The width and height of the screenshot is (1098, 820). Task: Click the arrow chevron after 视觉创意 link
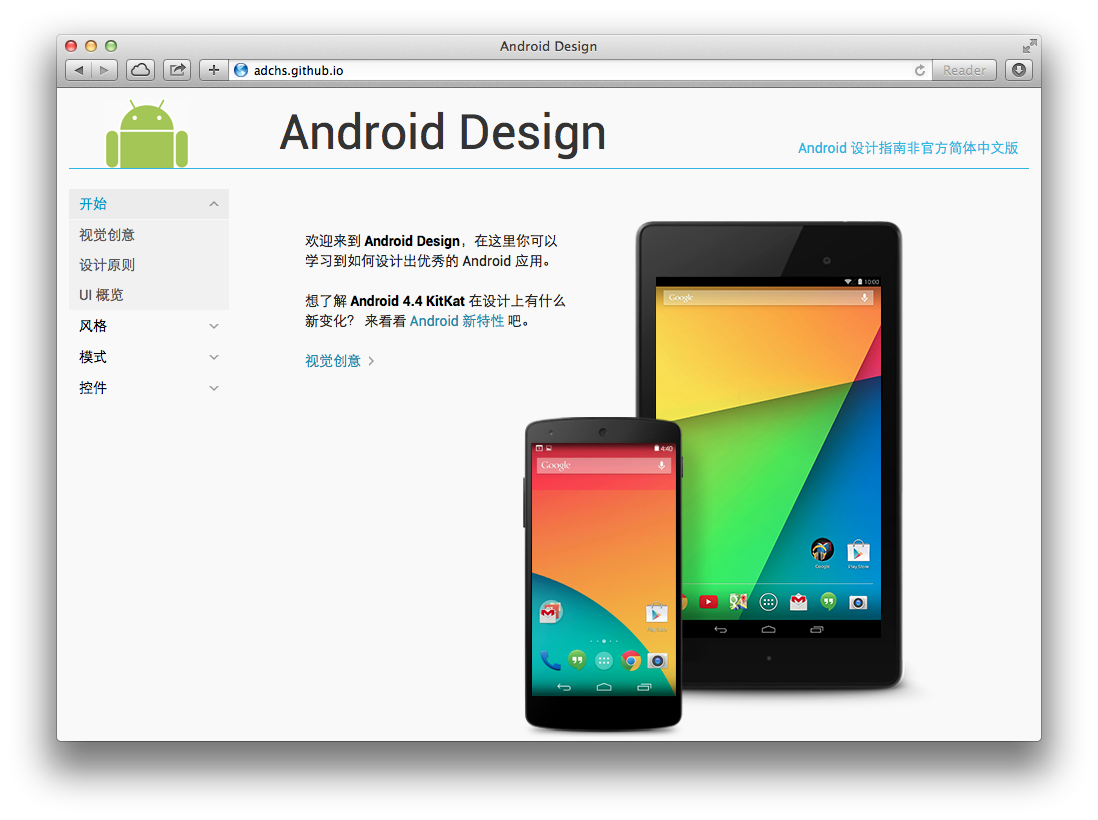(x=371, y=361)
